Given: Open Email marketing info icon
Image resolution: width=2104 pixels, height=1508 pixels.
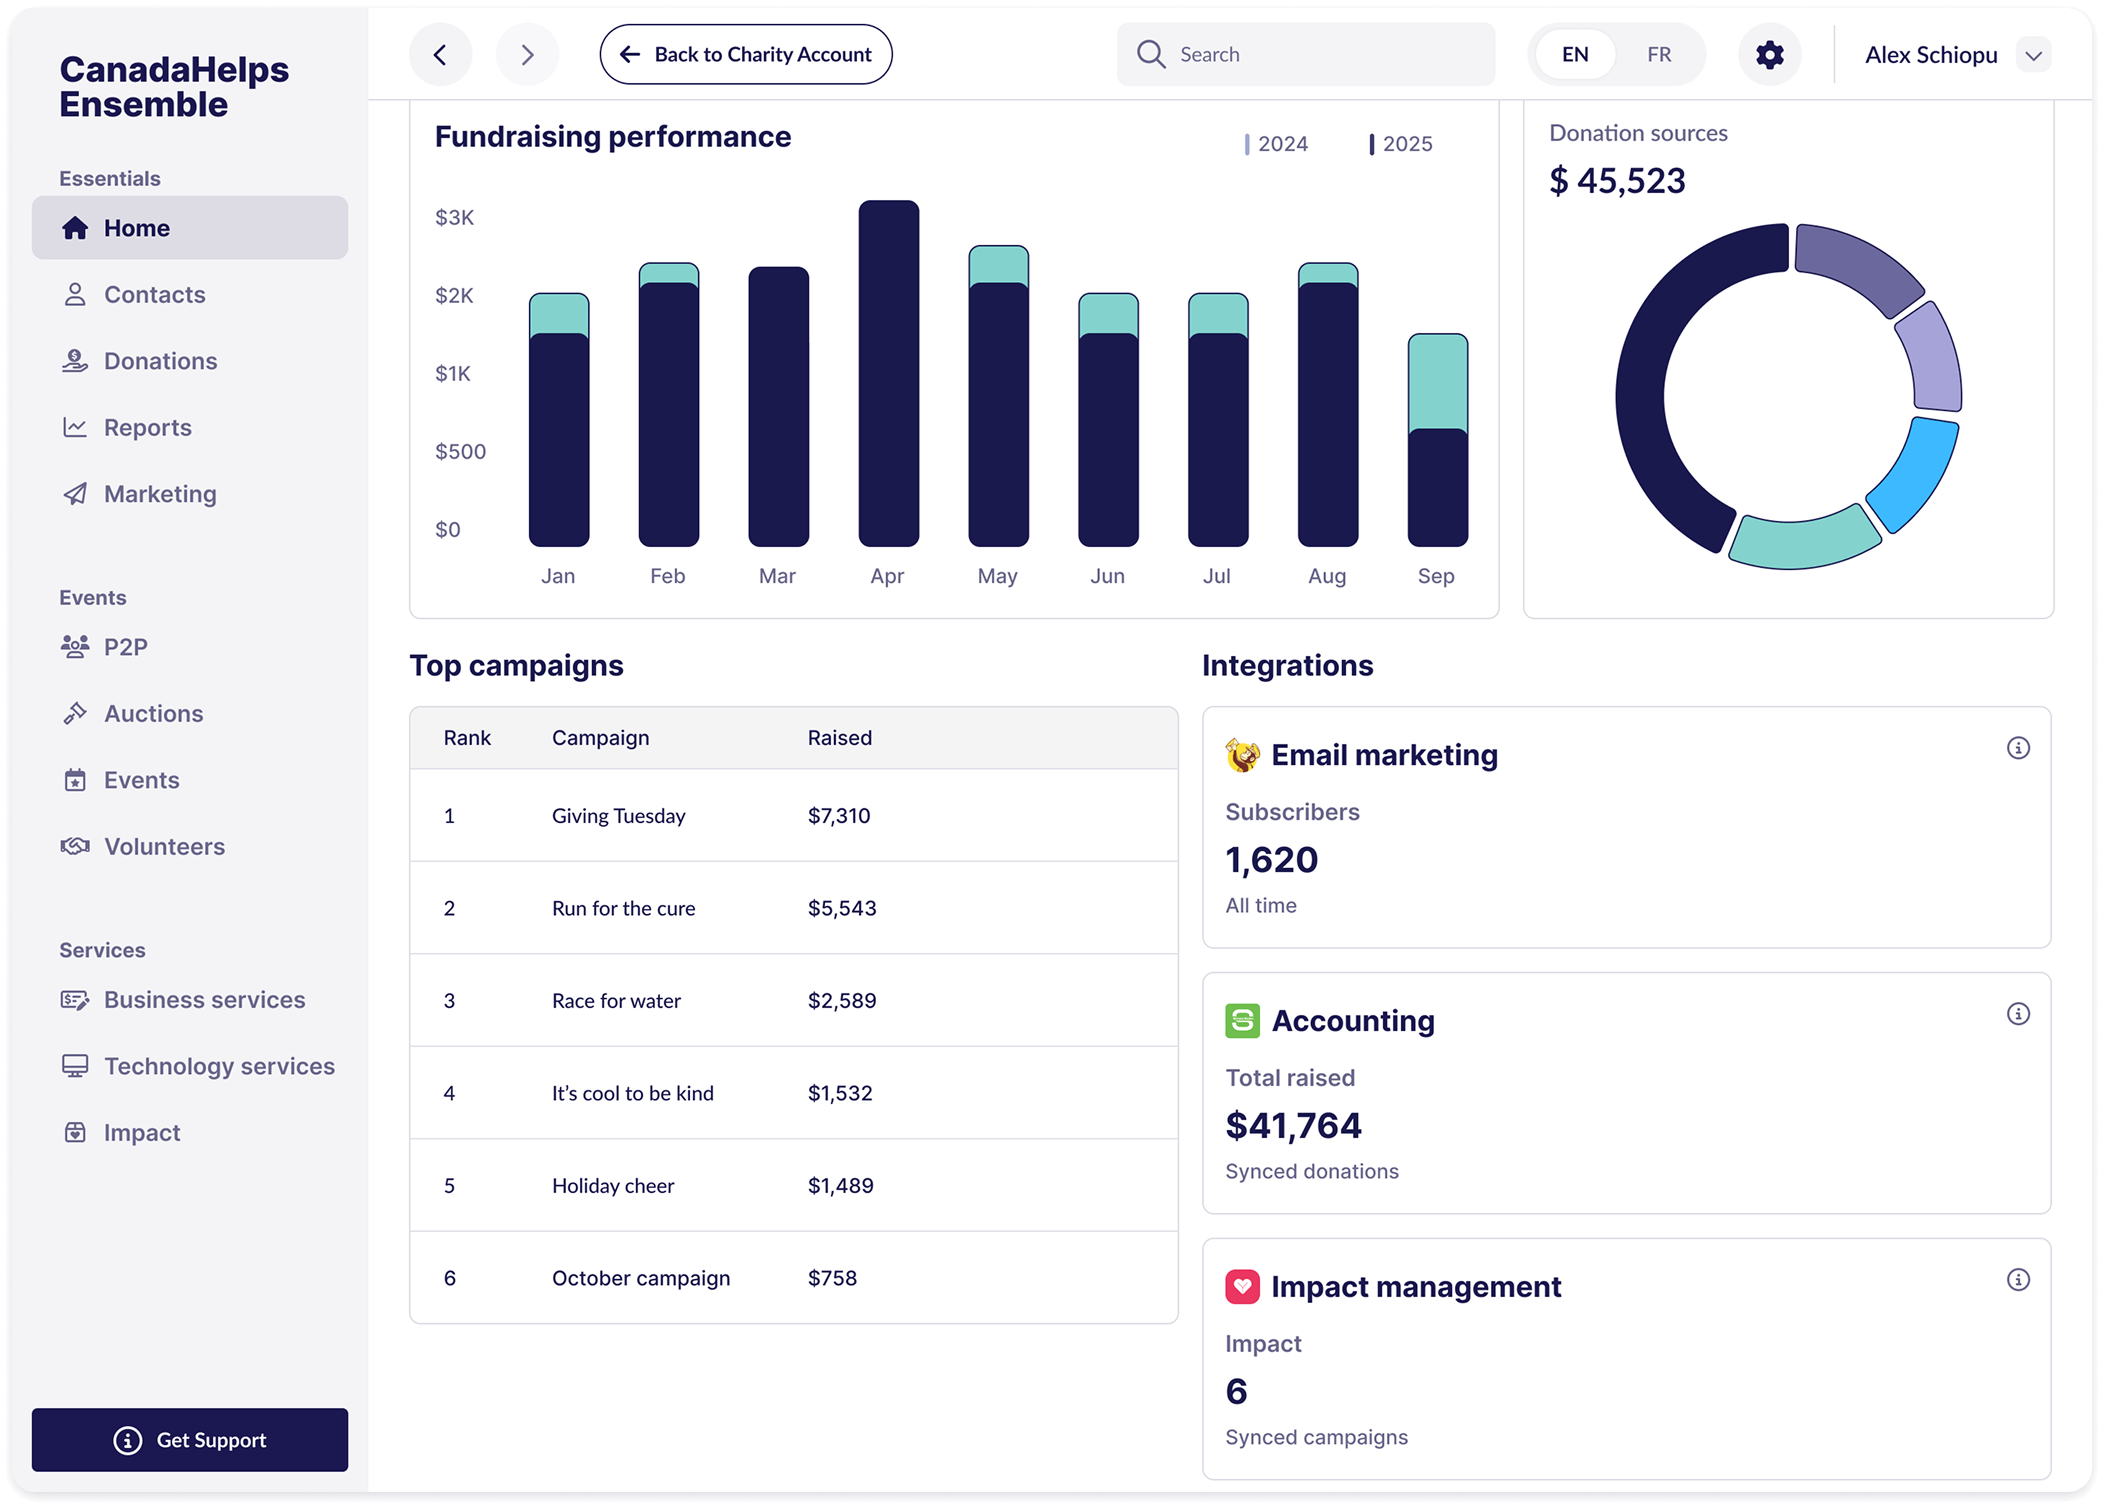Looking at the screenshot, I should pos(2018,748).
